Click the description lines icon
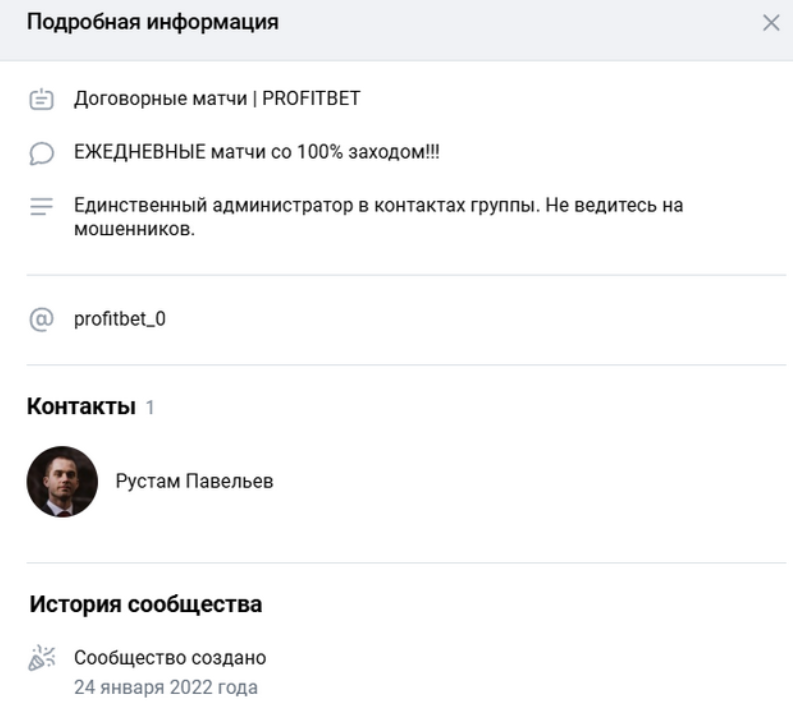The width and height of the screenshot is (793, 707). click(x=40, y=208)
